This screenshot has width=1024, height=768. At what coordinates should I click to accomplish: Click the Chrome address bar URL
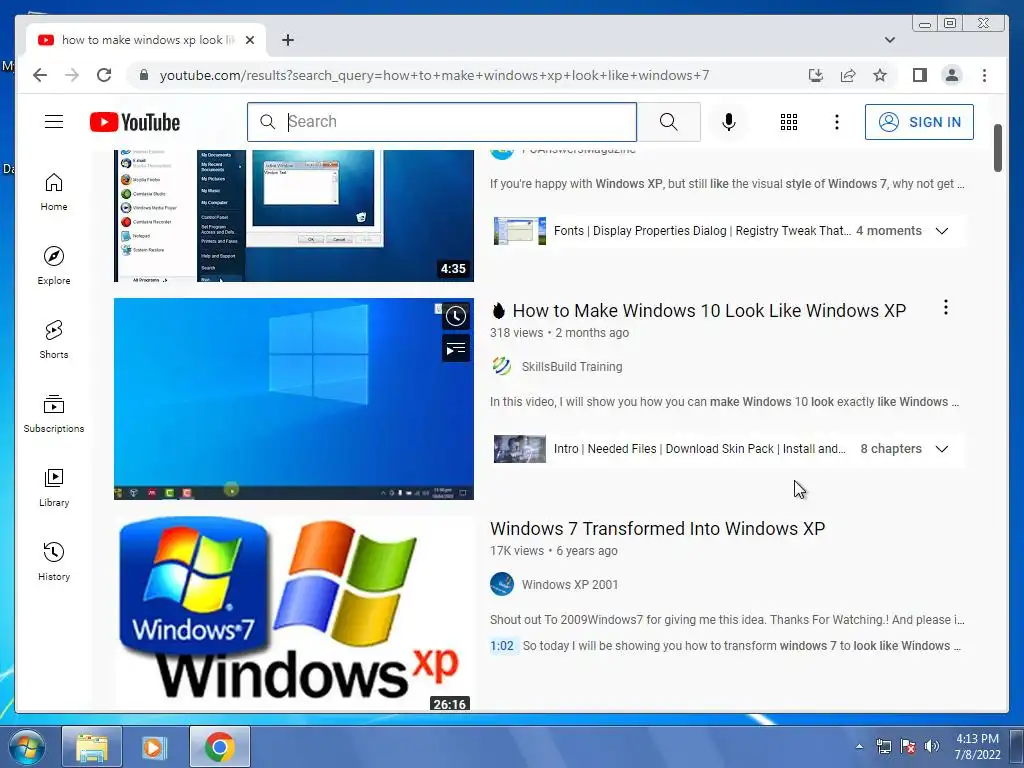[434, 75]
